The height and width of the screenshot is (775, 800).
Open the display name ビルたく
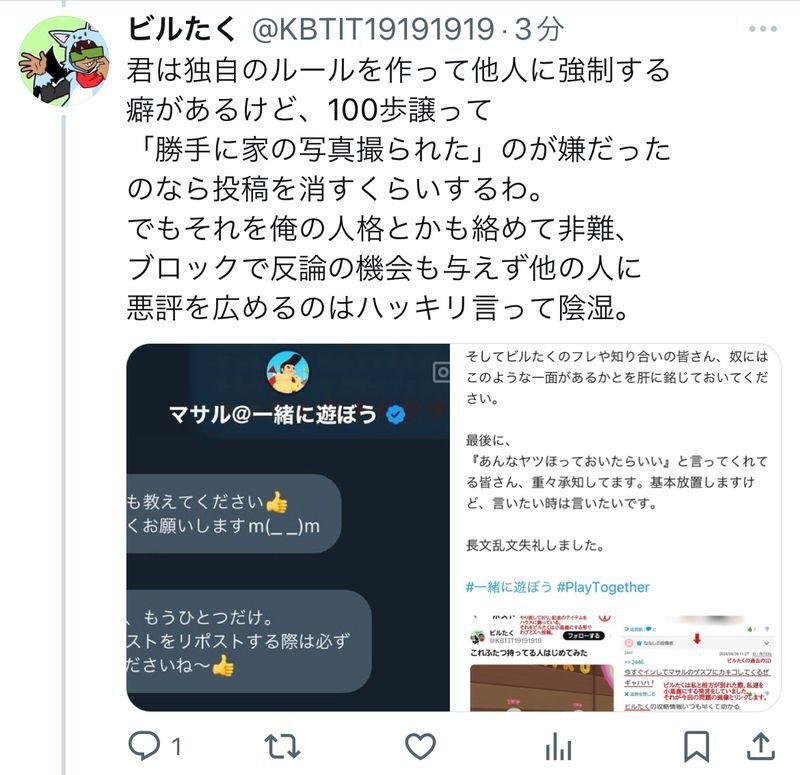[x=181, y=29]
